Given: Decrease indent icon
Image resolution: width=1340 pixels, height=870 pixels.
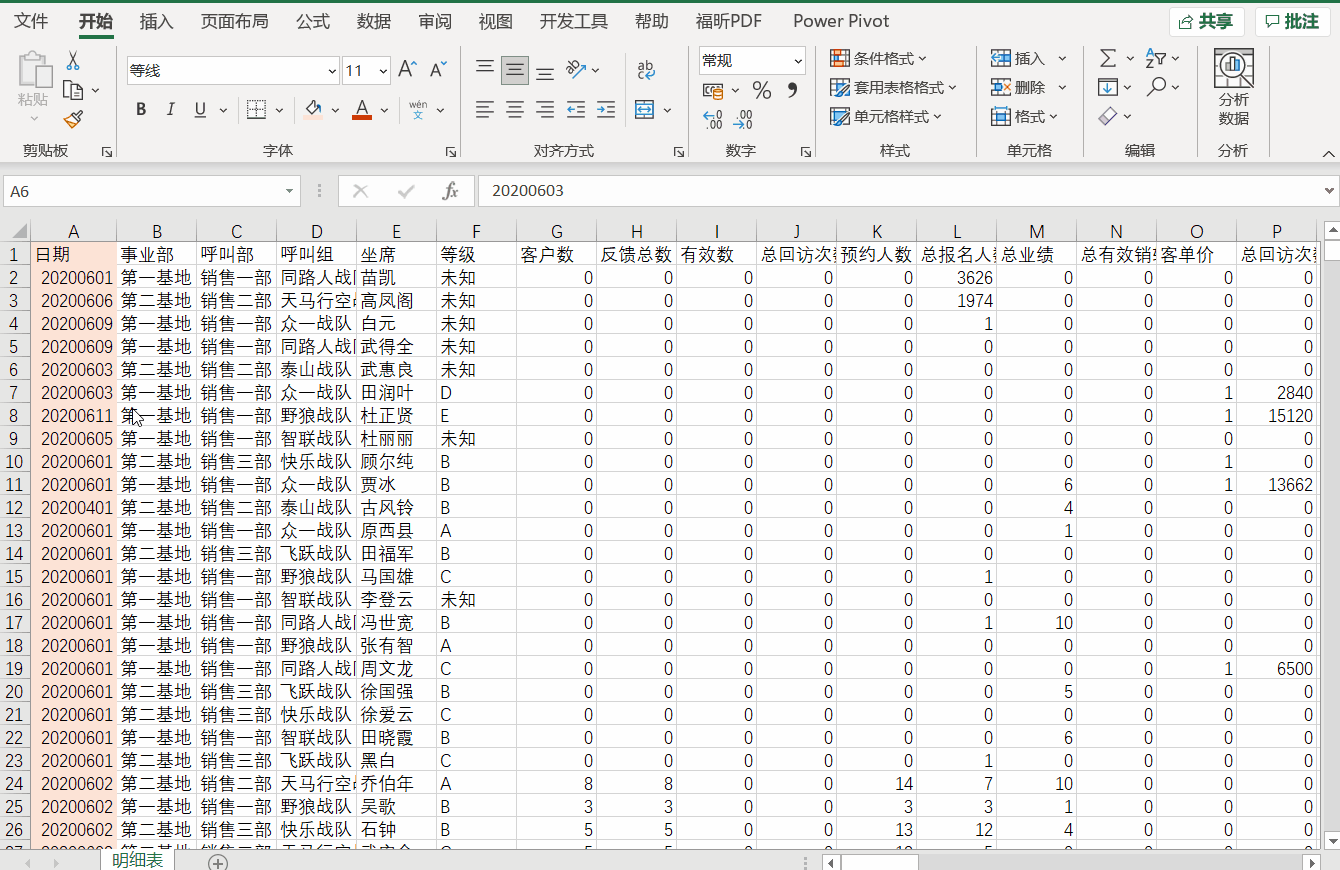Looking at the screenshot, I should (x=576, y=110).
